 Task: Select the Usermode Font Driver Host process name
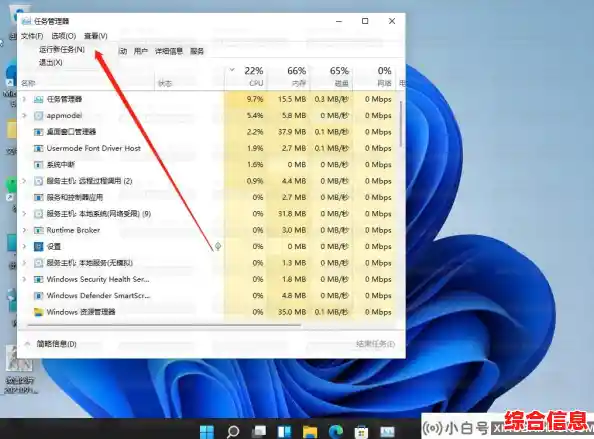click(x=94, y=148)
